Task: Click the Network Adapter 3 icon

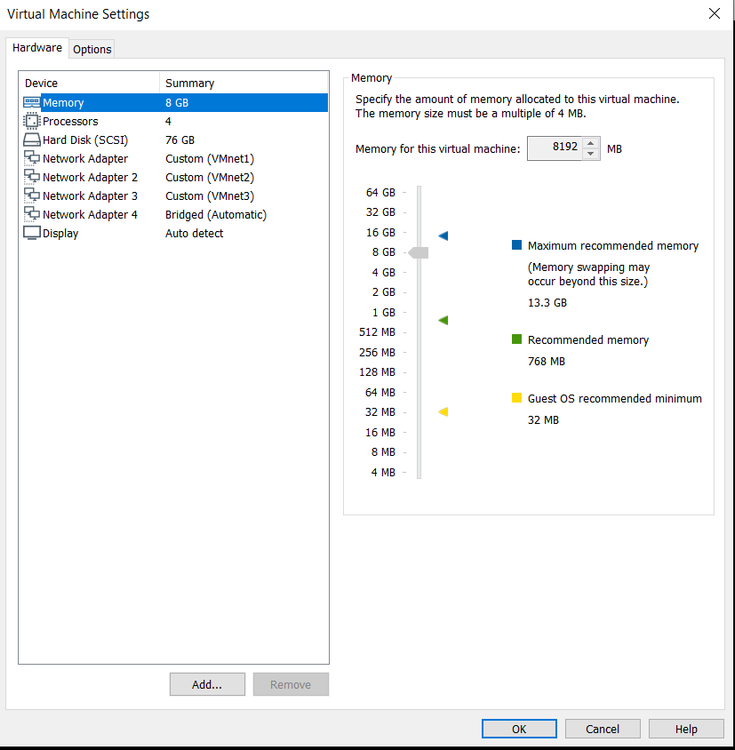Action: (32, 195)
